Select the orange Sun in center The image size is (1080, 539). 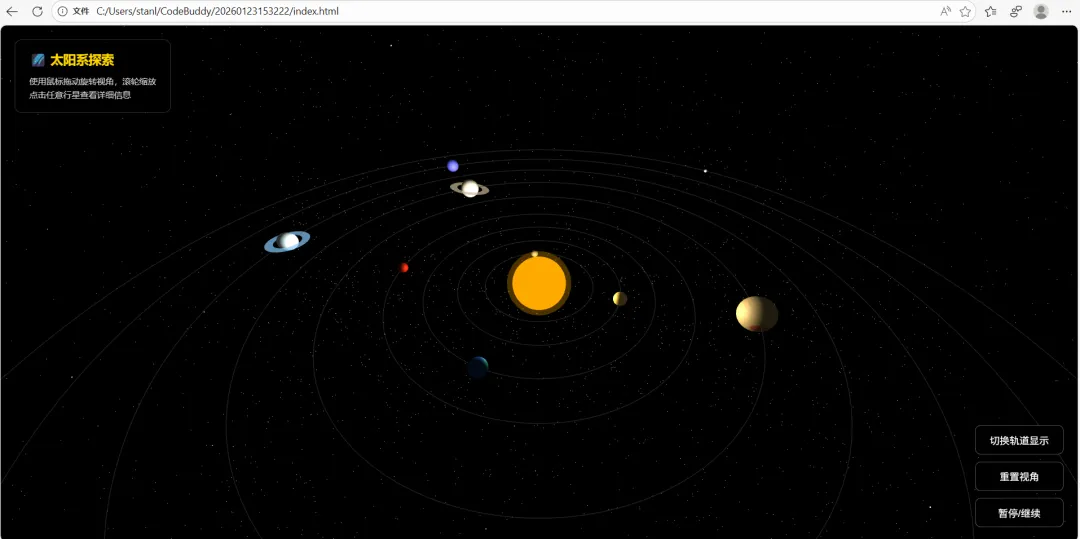(x=539, y=284)
